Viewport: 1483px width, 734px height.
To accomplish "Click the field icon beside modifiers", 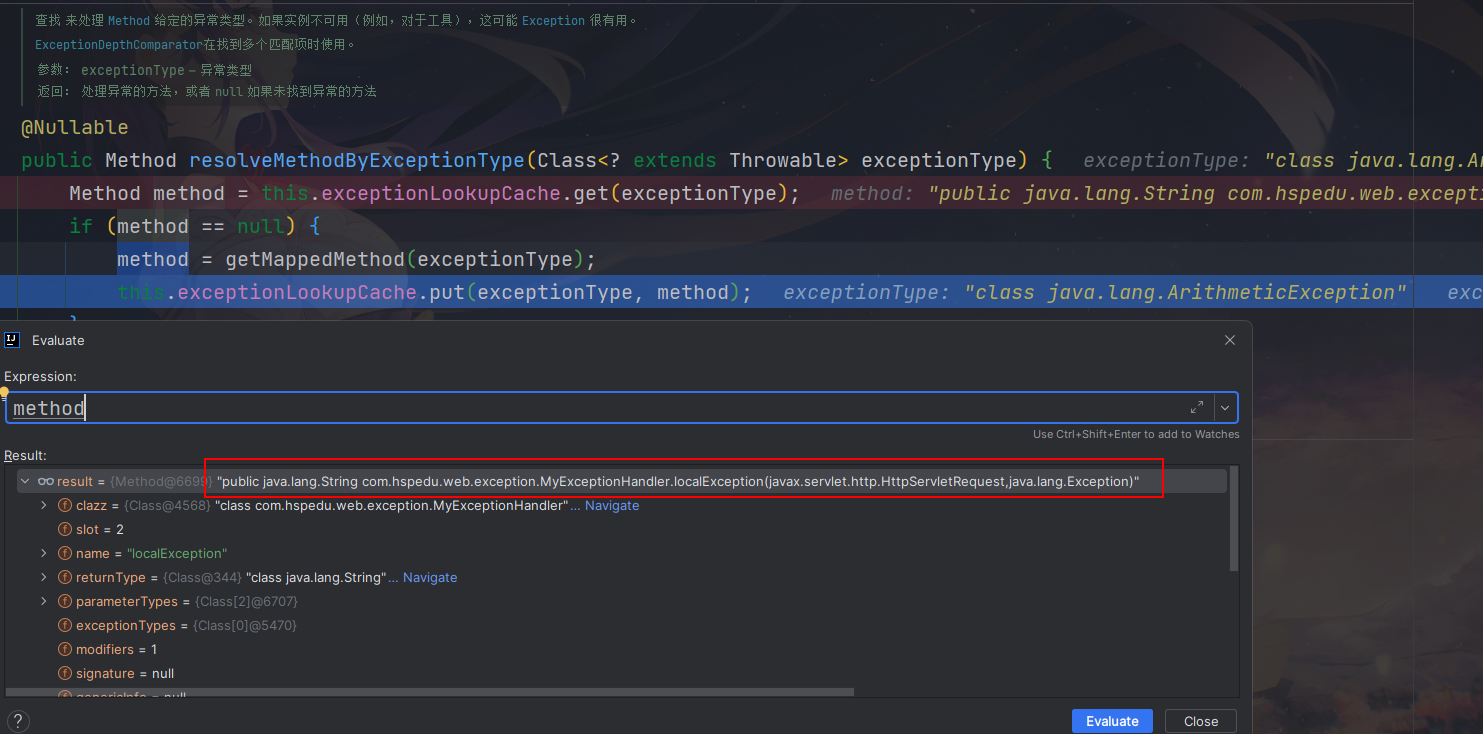I will point(65,649).
